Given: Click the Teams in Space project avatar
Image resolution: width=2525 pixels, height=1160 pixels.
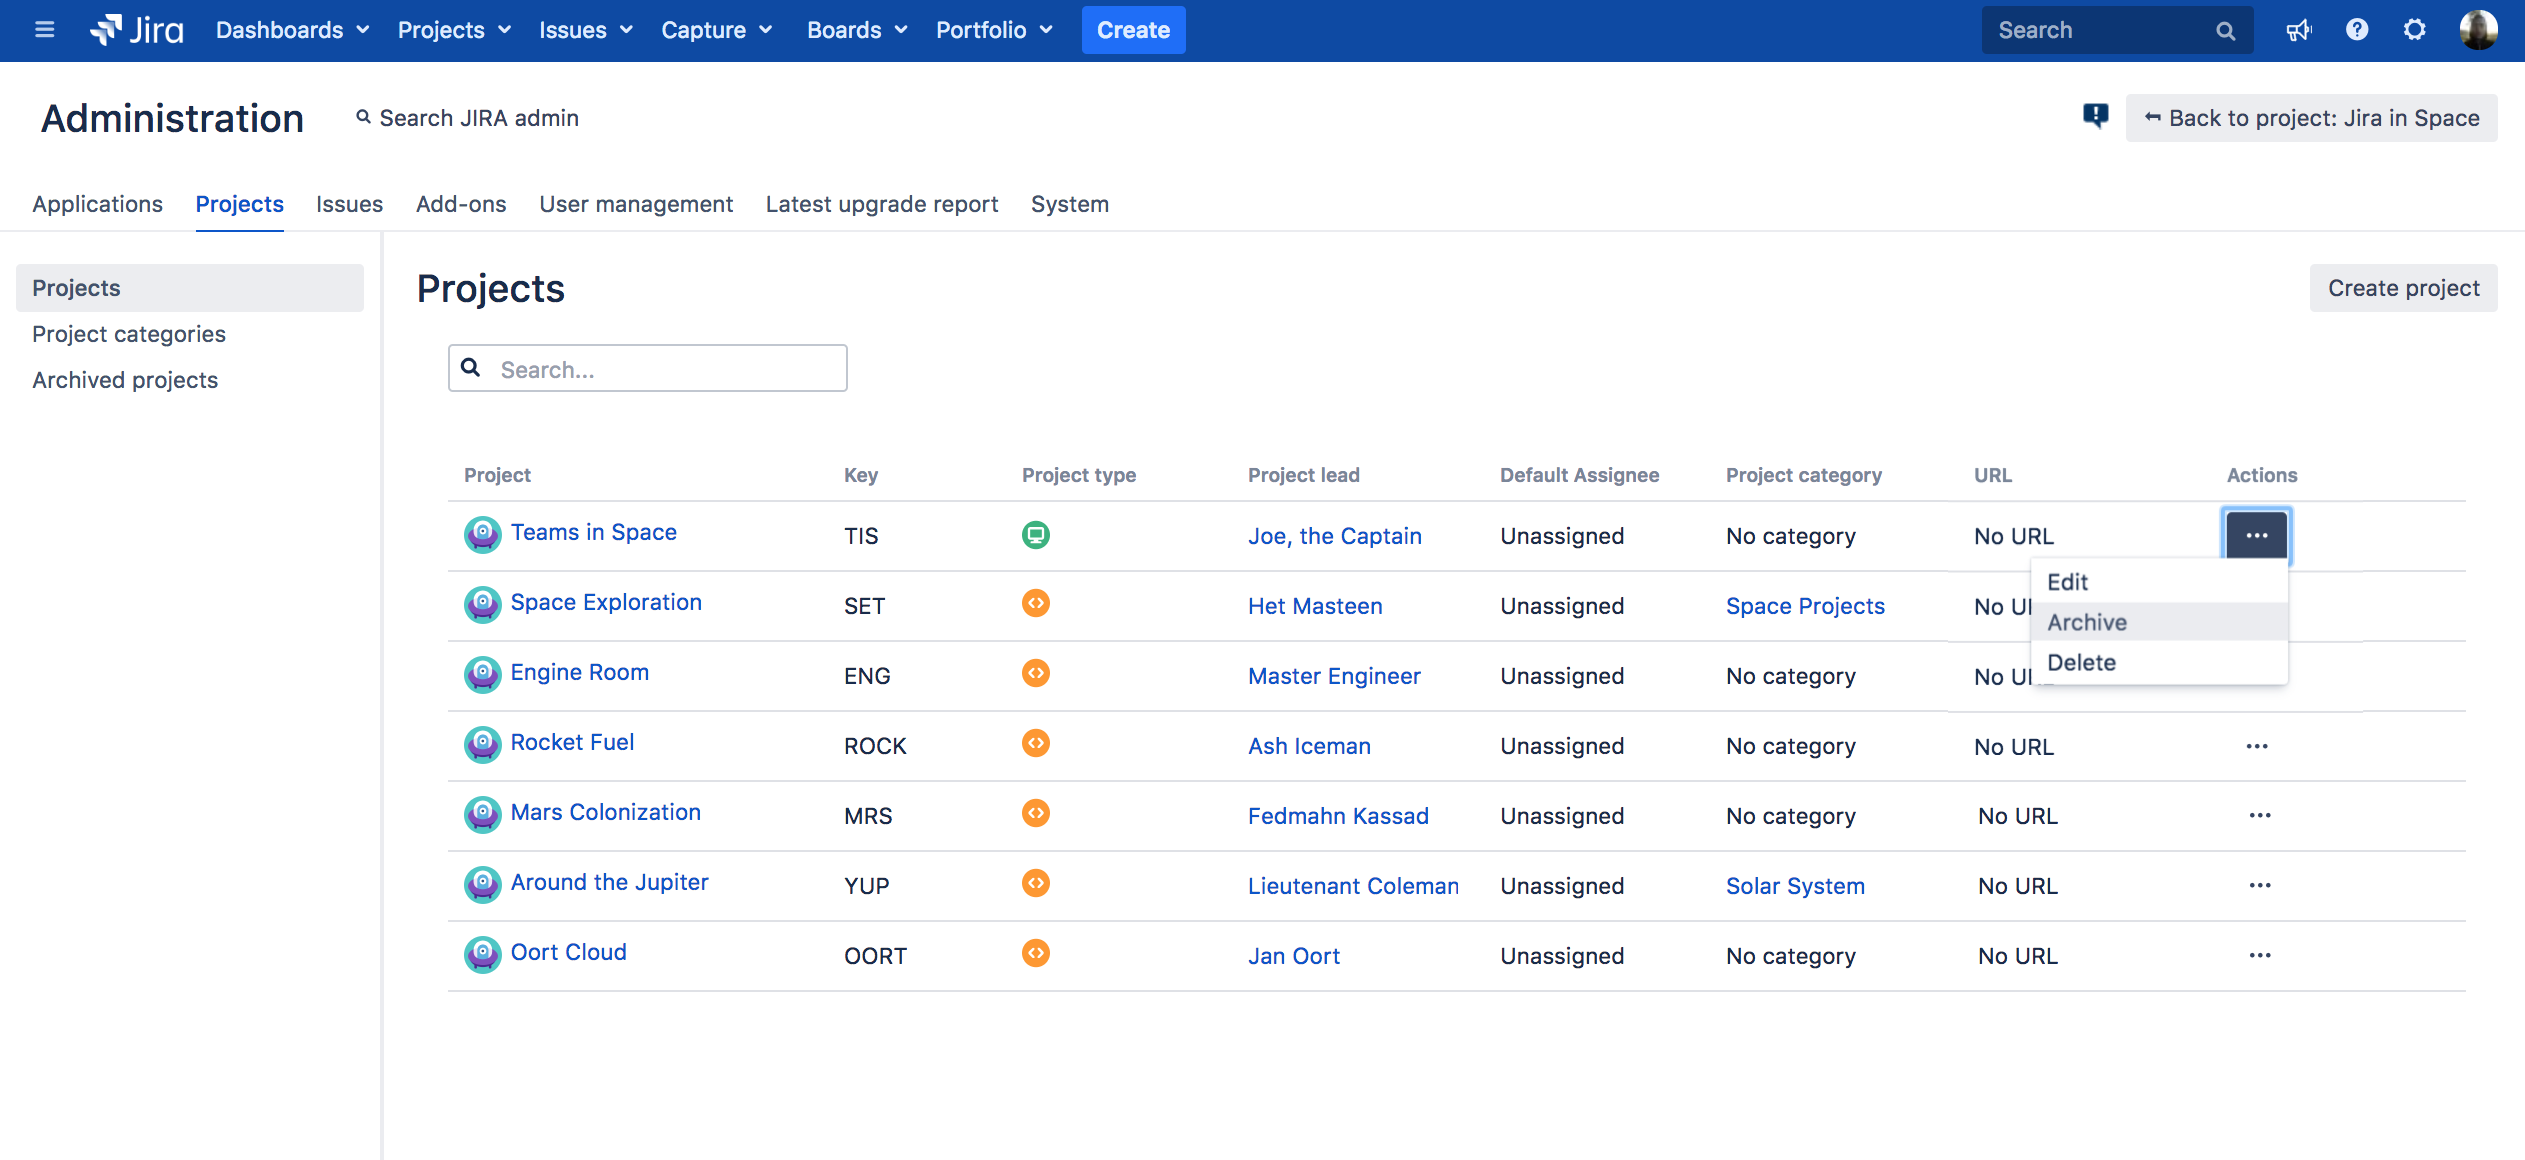Looking at the screenshot, I should click(x=483, y=534).
